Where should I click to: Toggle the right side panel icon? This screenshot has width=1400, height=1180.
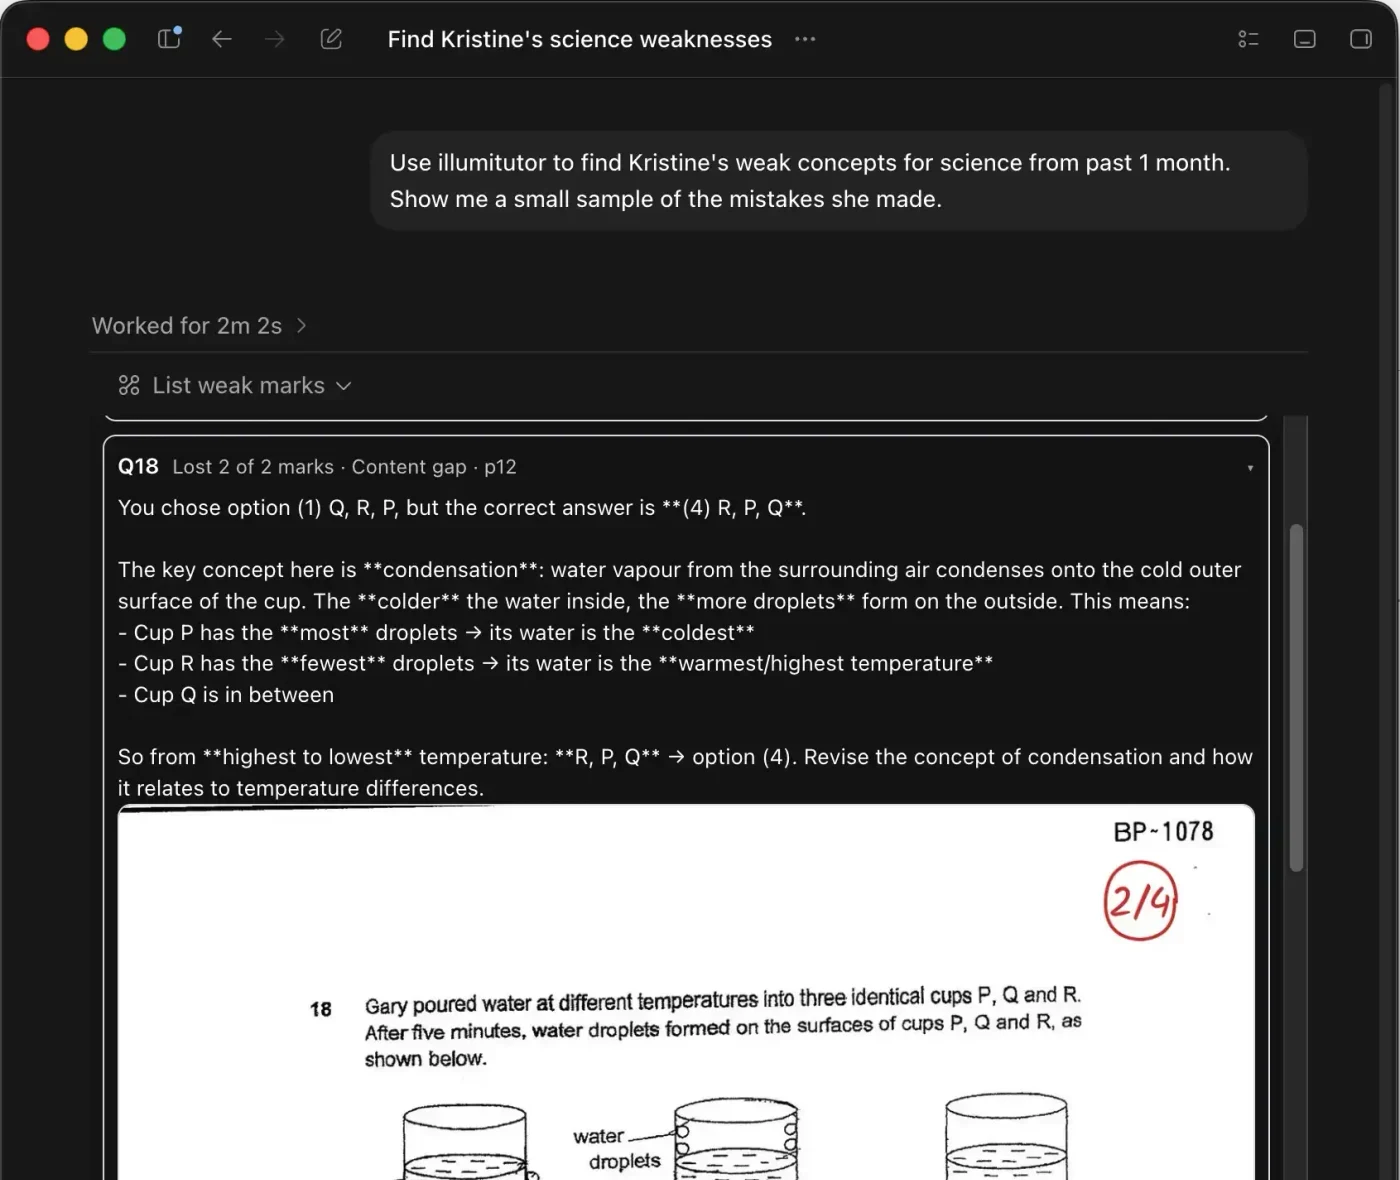coord(1361,39)
